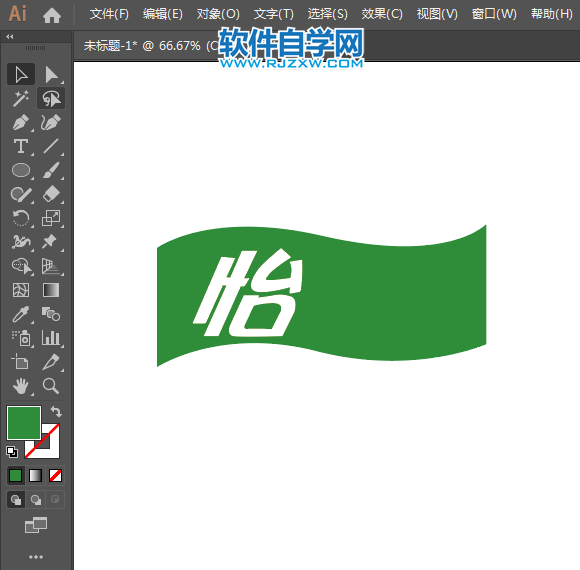Select the Selection tool (black arrow)
Viewport: 580px width, 570px height.
(x=21, y=74)
